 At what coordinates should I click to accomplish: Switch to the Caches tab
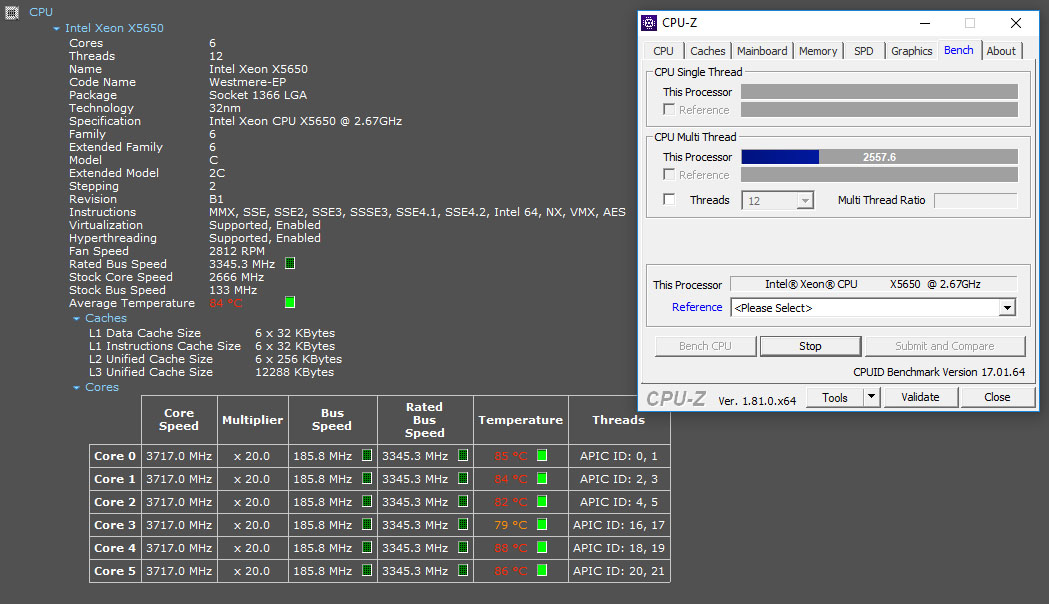[707, 51]
